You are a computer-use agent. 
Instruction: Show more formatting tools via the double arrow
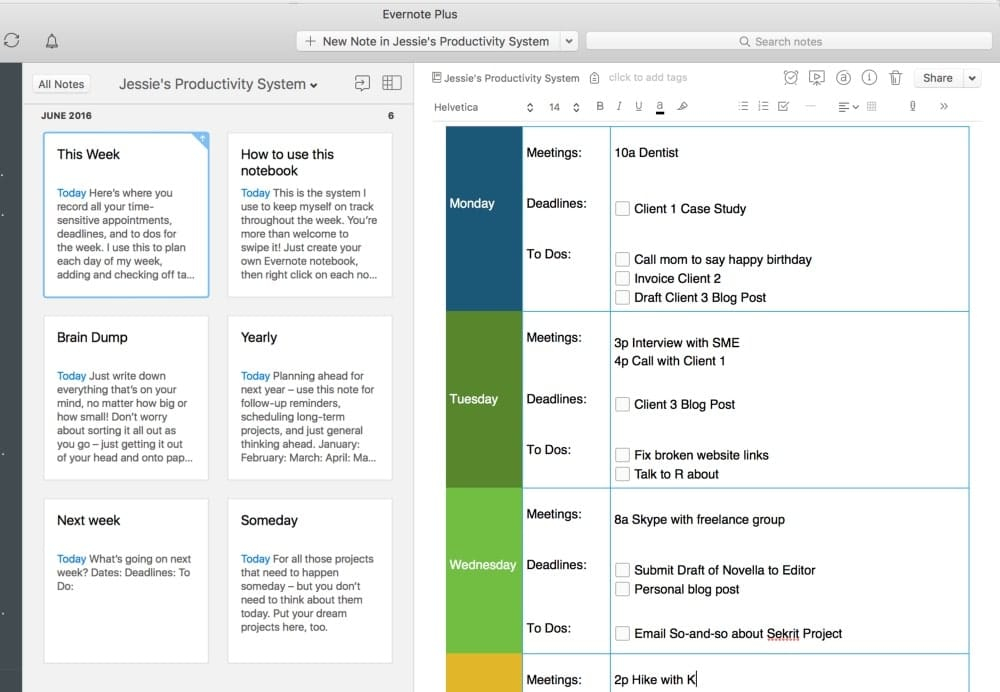coord(944,107)
